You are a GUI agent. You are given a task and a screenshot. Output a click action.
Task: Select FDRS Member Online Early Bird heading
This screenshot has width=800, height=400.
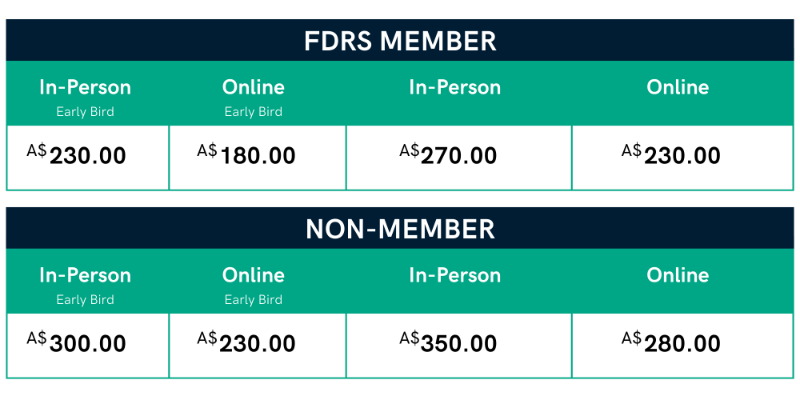pyautogui.click(x=254, y=87)
